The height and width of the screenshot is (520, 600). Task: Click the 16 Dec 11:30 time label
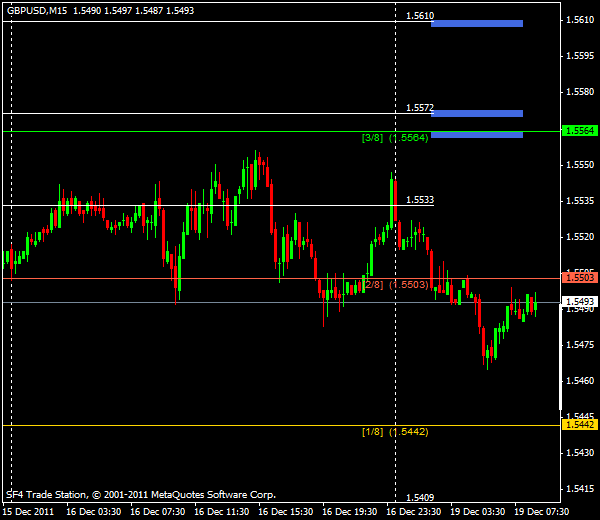click(223, 510)
